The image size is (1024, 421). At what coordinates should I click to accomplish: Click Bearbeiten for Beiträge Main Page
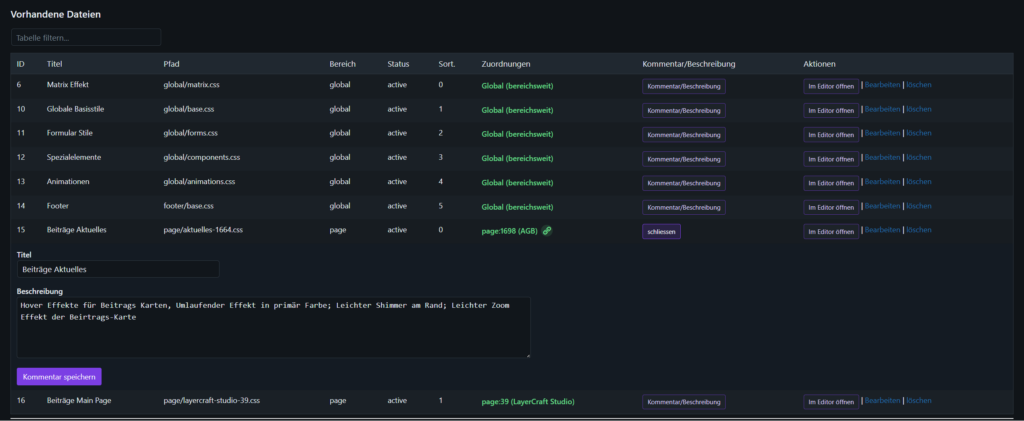pos(882,401)
